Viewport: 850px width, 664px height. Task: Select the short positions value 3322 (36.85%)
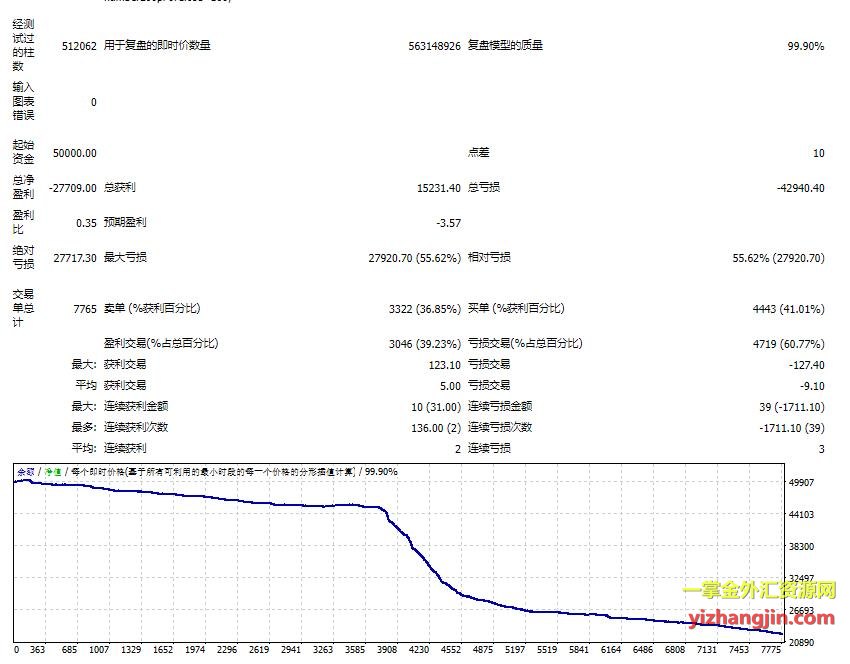pos(425,310)
